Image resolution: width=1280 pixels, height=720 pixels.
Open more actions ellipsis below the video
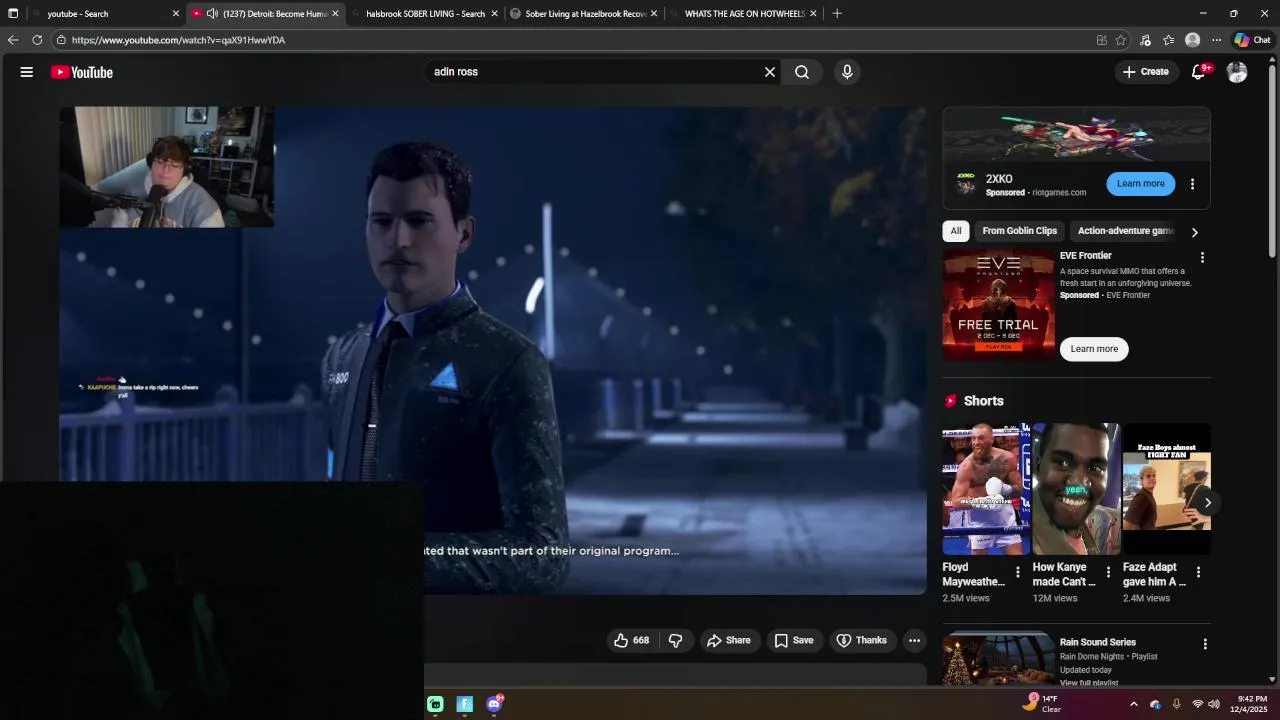(x=914, y=640)
